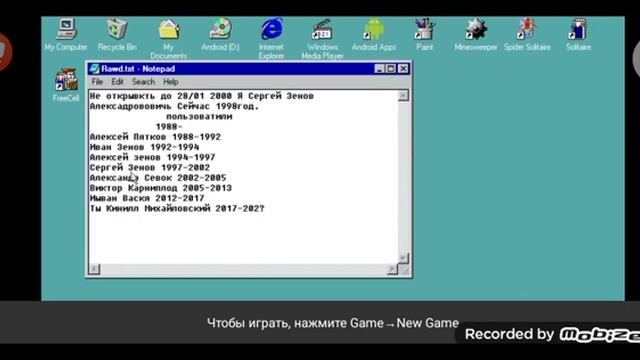Open the Android (D:) drive icon
The image size is (640, 360).
220,34
